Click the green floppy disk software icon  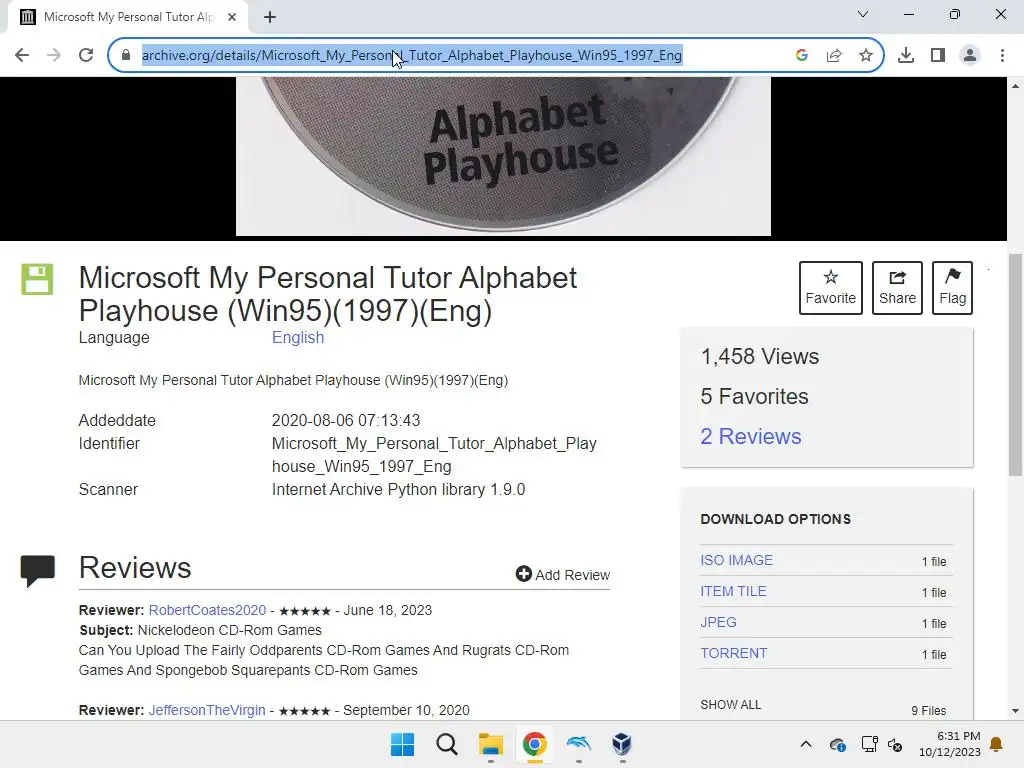pyautogui.click(x=37, y=280)
